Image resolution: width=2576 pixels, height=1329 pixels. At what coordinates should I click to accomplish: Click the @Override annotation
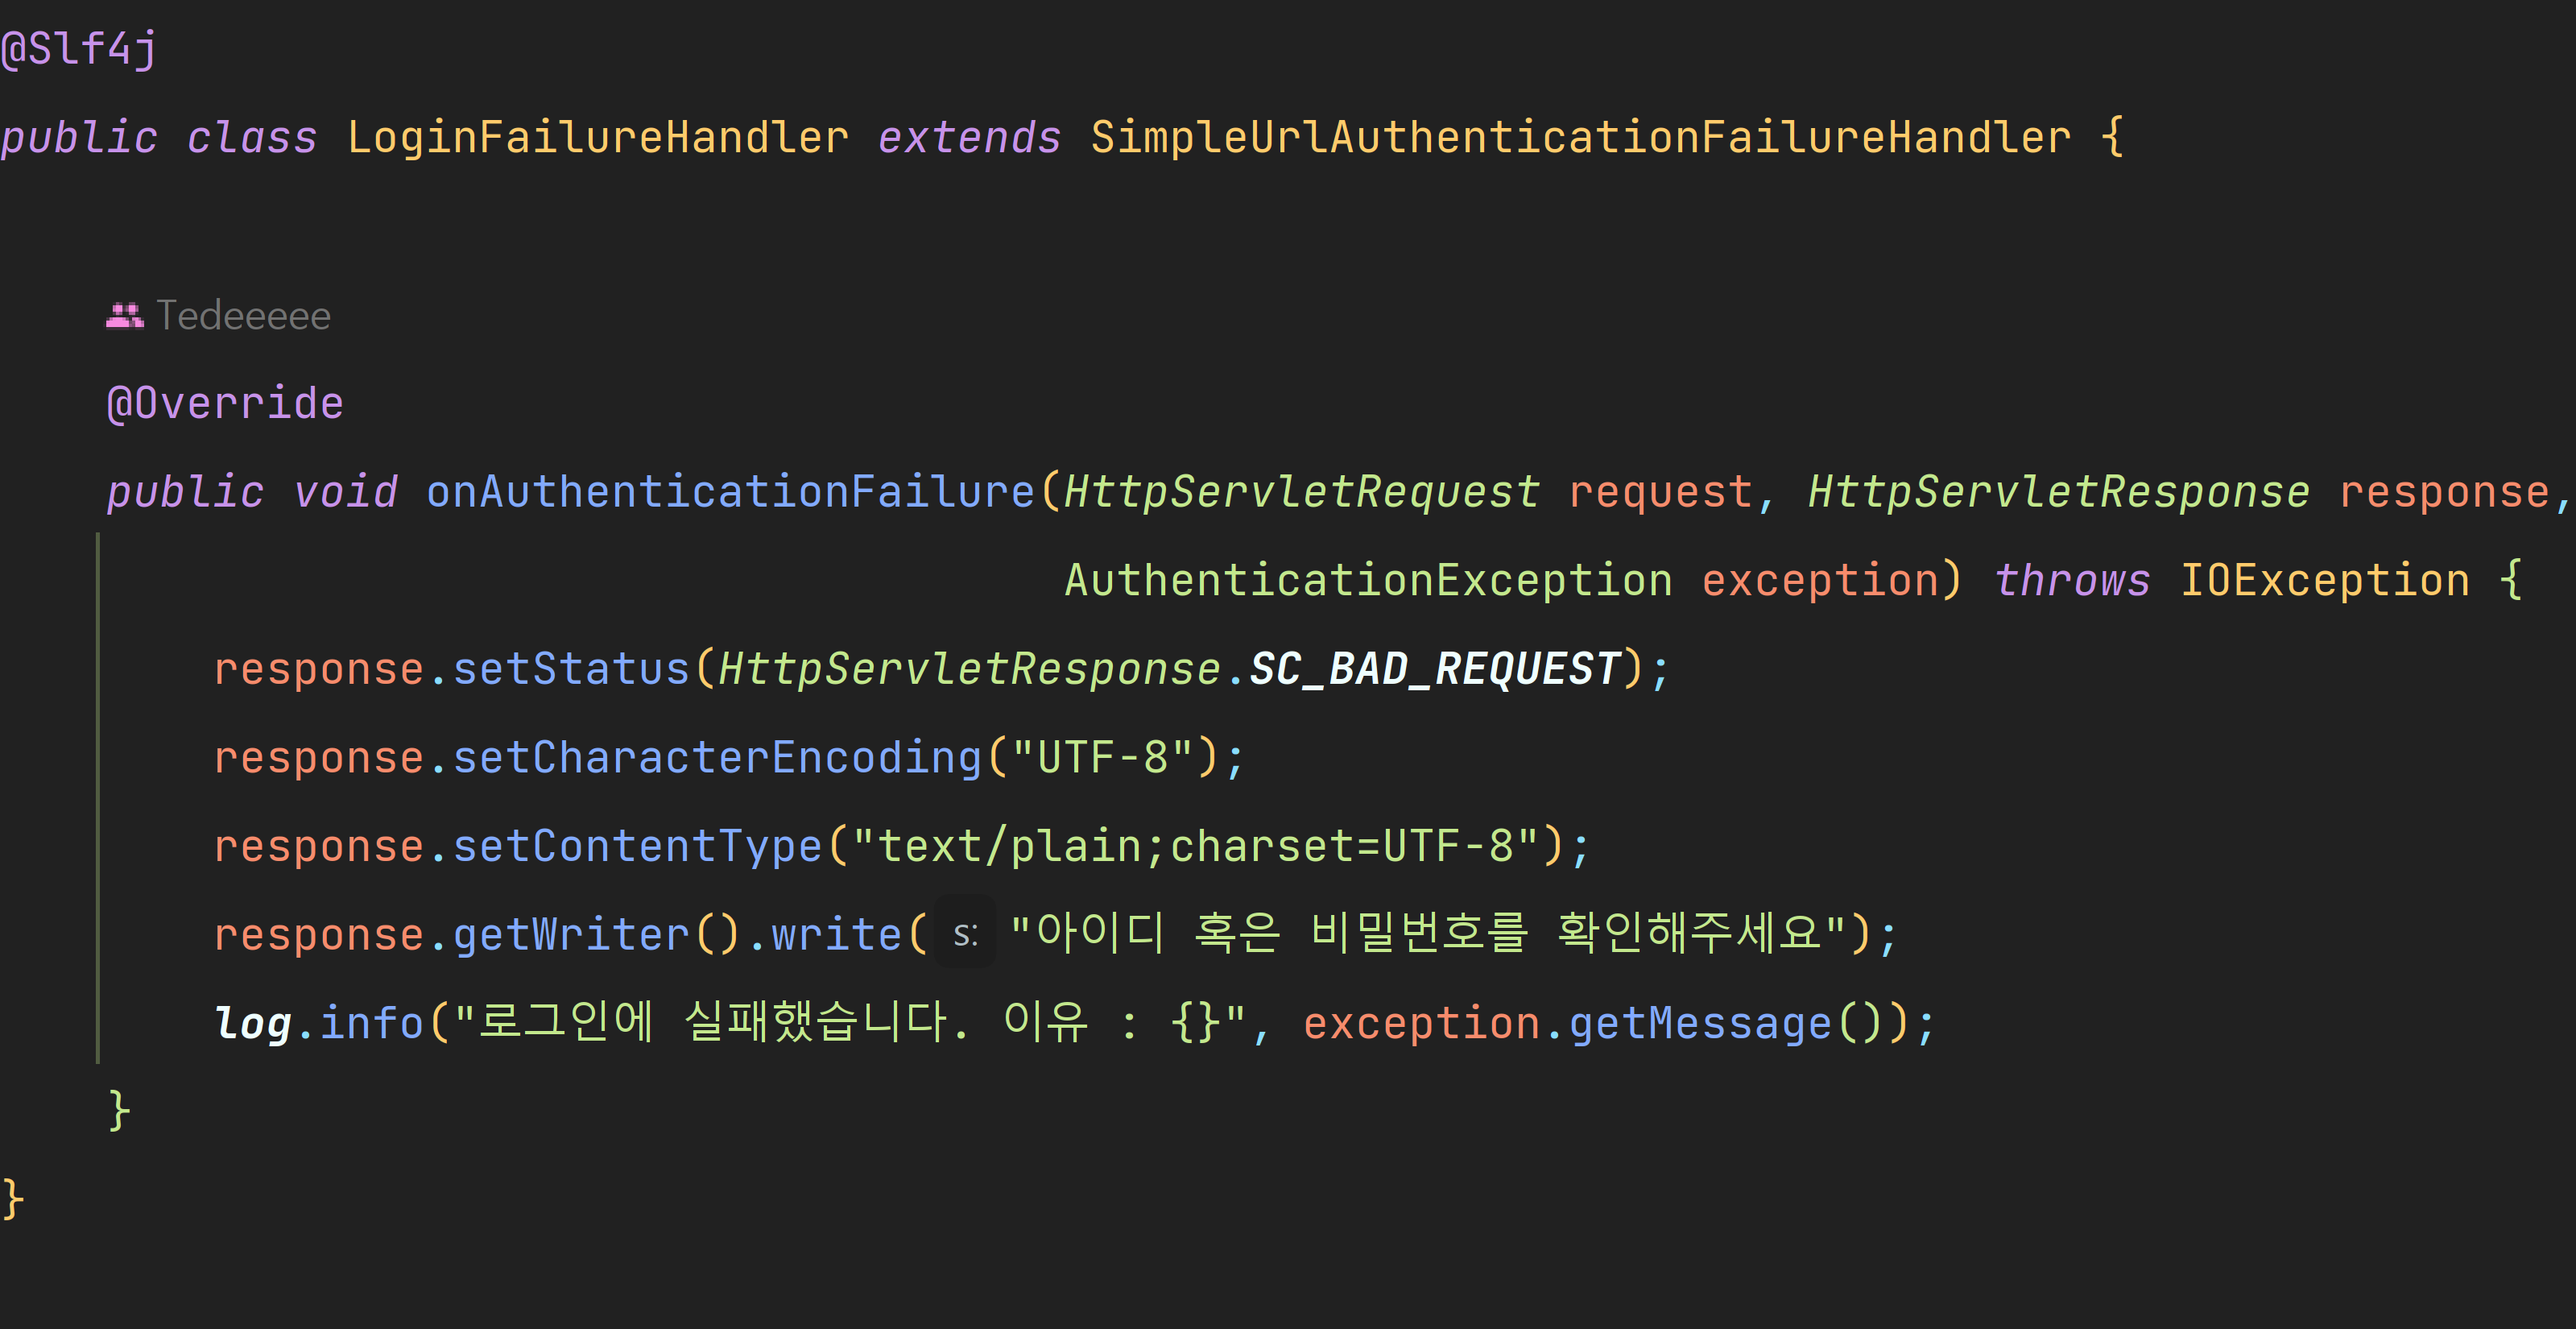point(225,404)
